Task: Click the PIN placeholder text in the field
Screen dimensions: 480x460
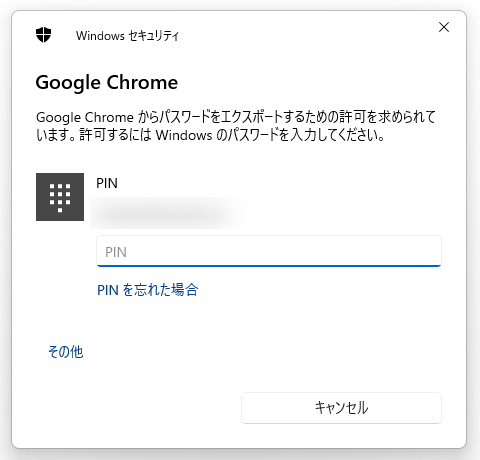Action: click(116, 252)
